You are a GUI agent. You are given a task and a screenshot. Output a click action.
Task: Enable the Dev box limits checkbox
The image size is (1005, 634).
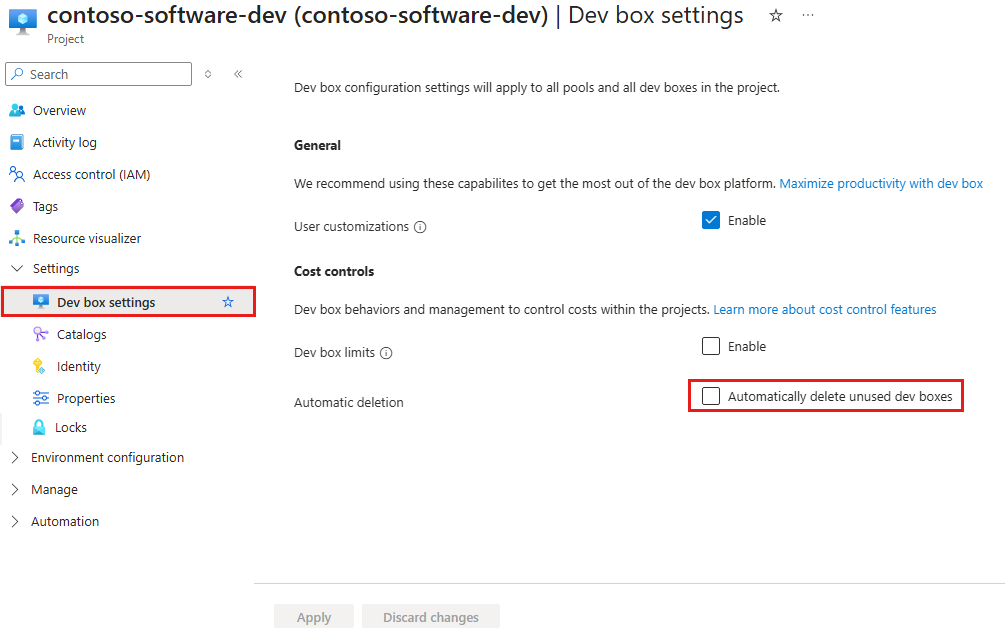pos(710,346)
